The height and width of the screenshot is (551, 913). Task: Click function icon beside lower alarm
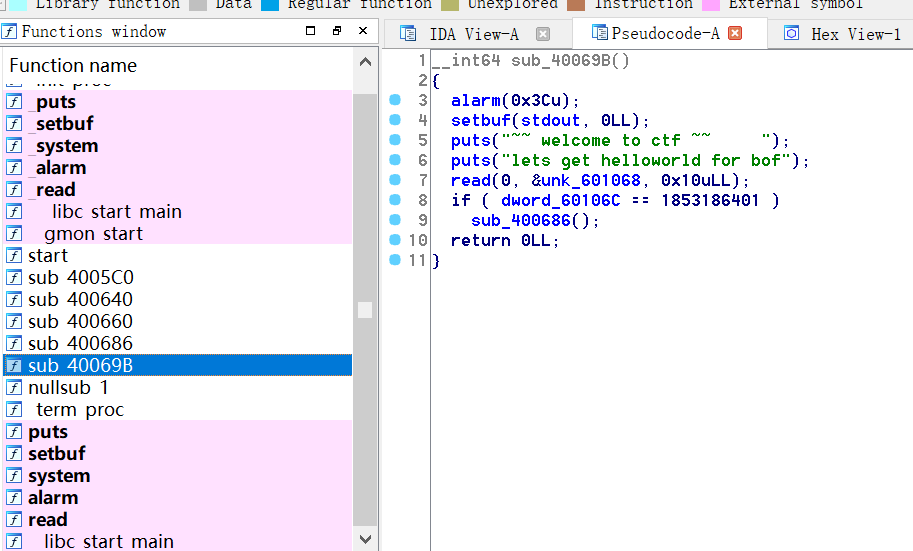(14, 497)
